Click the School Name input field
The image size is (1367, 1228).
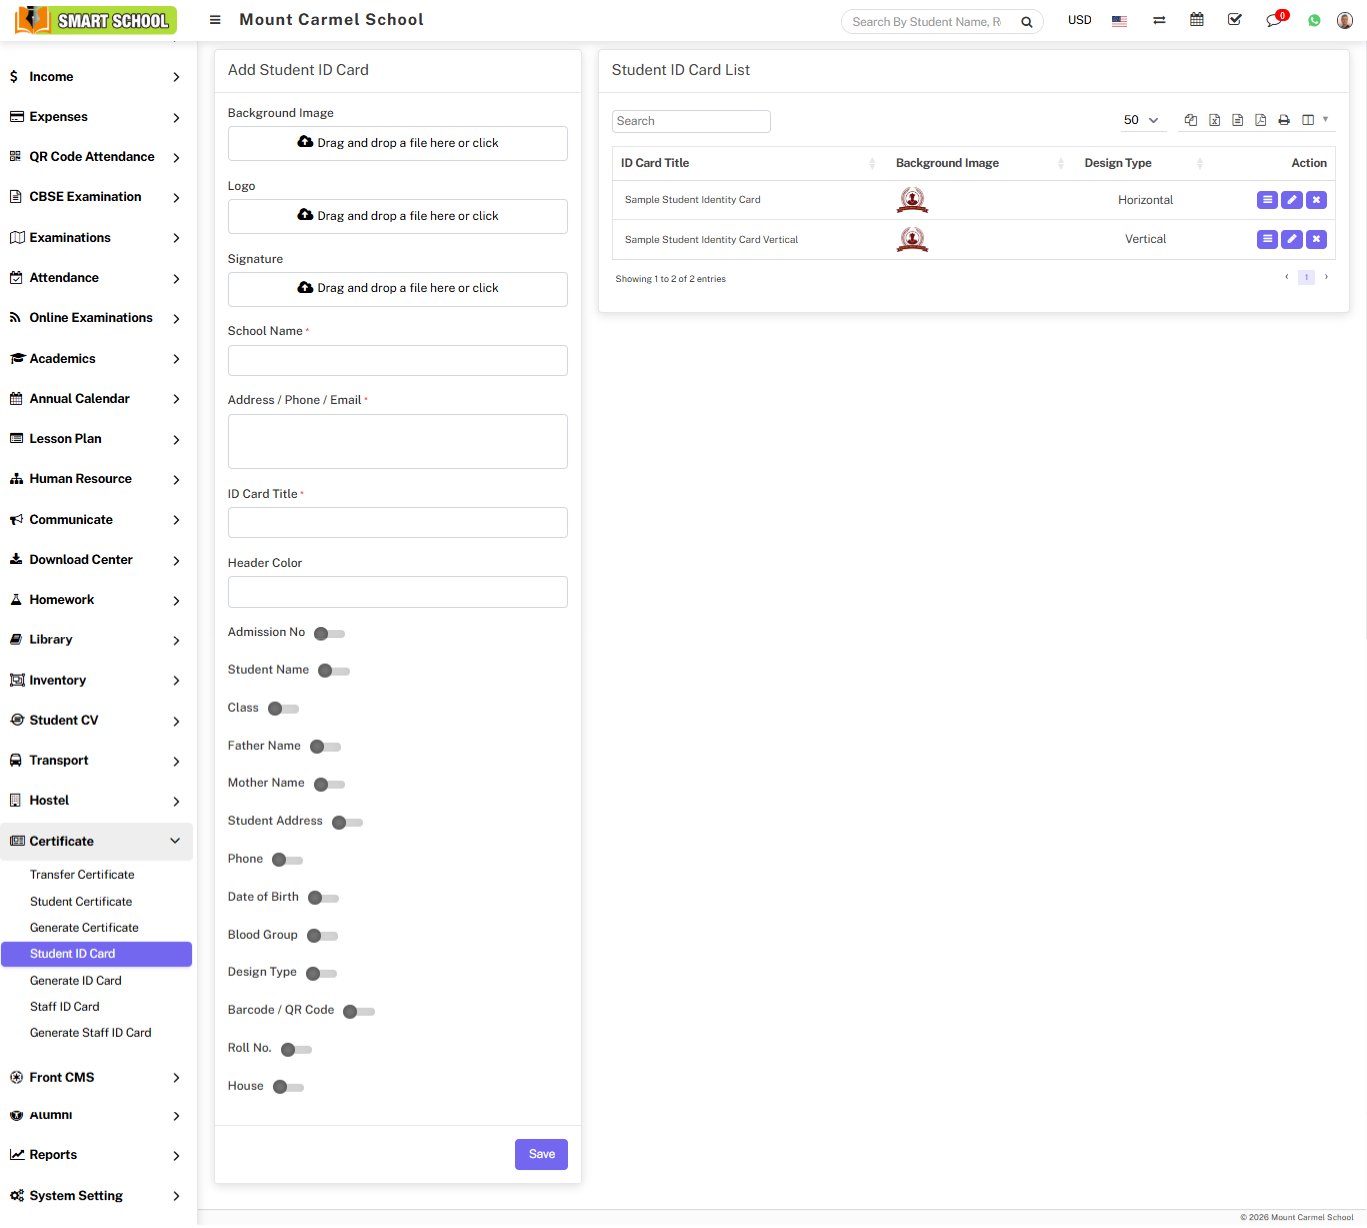pos(397,361)
